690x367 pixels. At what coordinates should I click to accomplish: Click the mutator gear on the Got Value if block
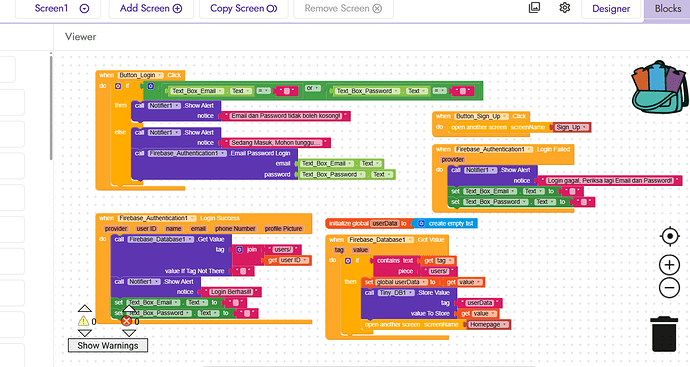[348, 261]
